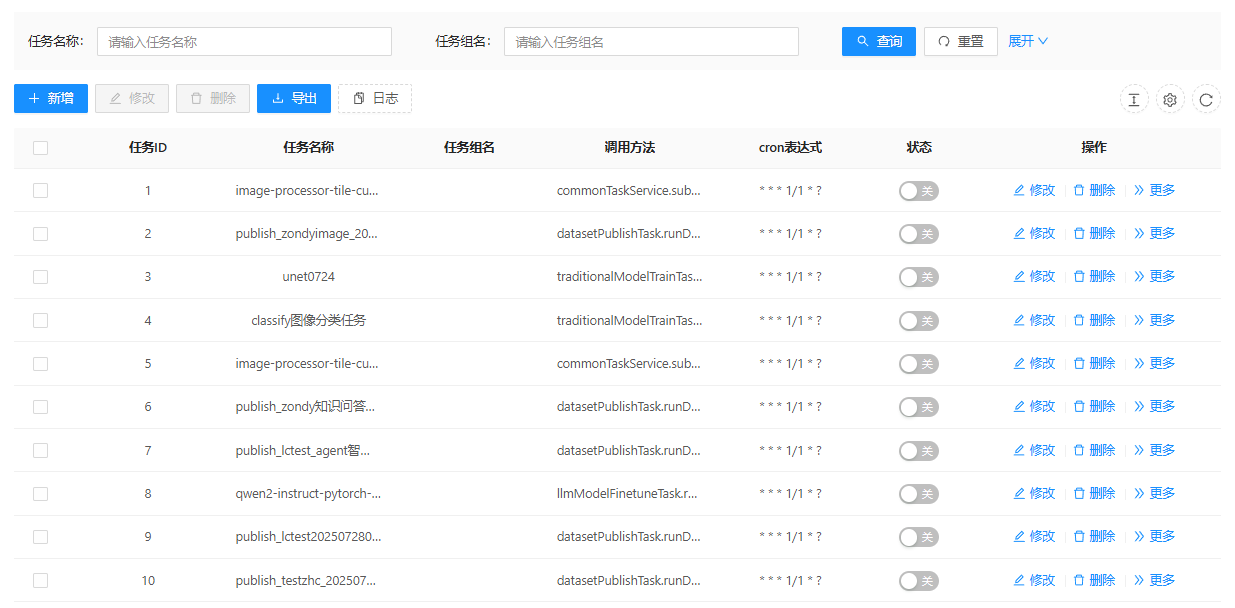This screenshot has height=608, width=1235.
Task: Click 删除 delete link for task ID 6
Action: pos(1094,406)
